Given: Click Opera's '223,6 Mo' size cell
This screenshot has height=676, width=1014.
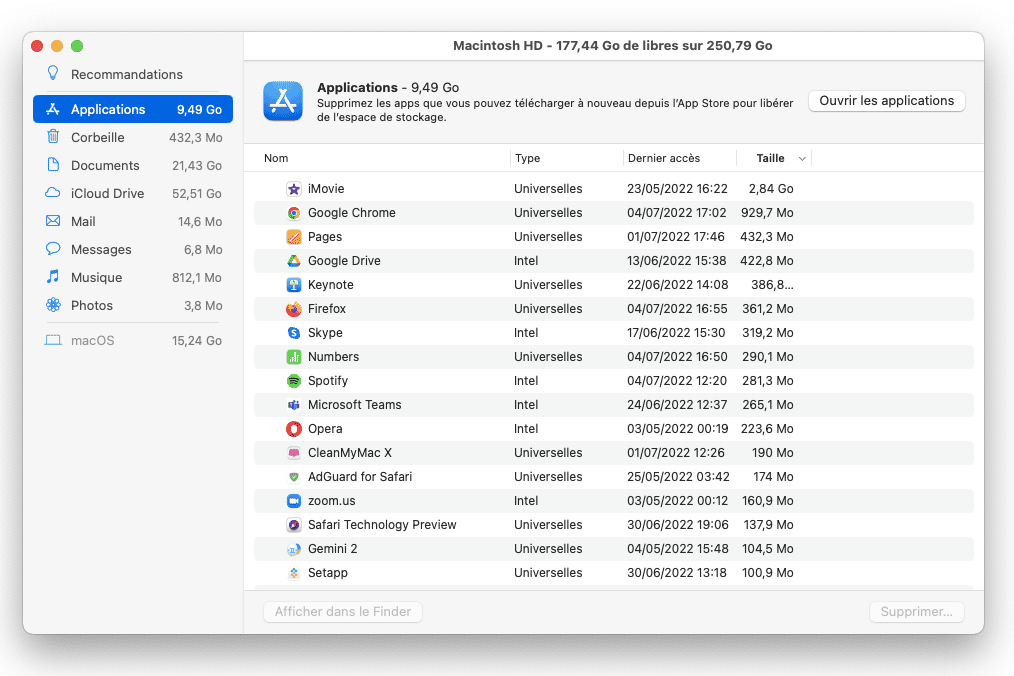Looking at the screenshot, I should [767, 429].
